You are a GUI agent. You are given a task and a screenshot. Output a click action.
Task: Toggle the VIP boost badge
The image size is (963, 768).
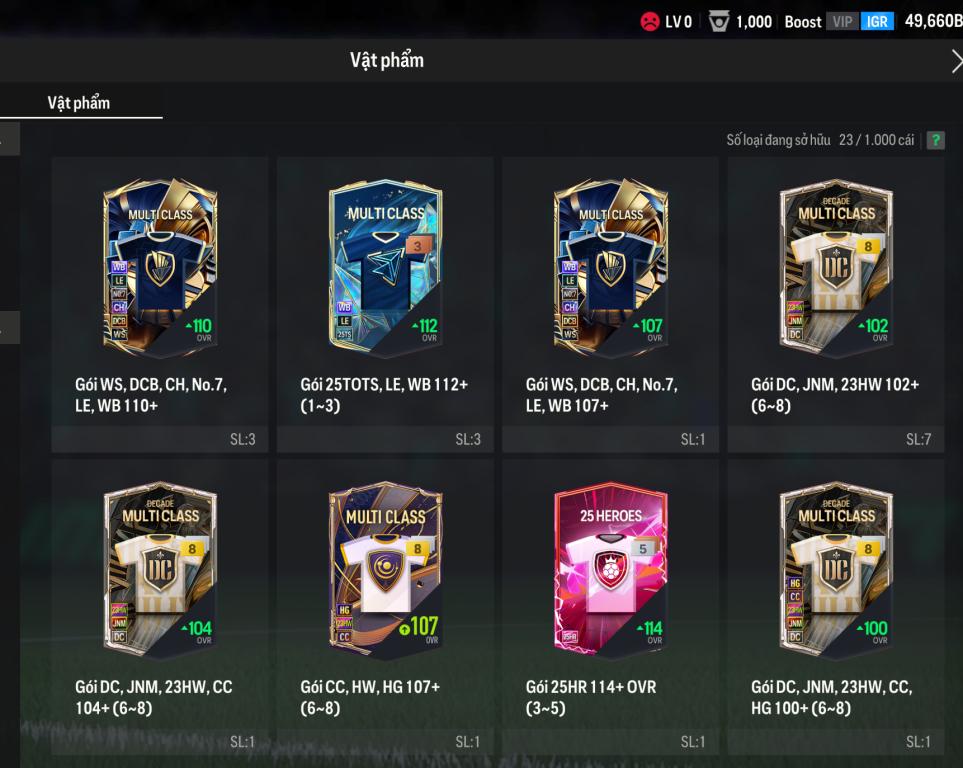(x=842, y=22)
